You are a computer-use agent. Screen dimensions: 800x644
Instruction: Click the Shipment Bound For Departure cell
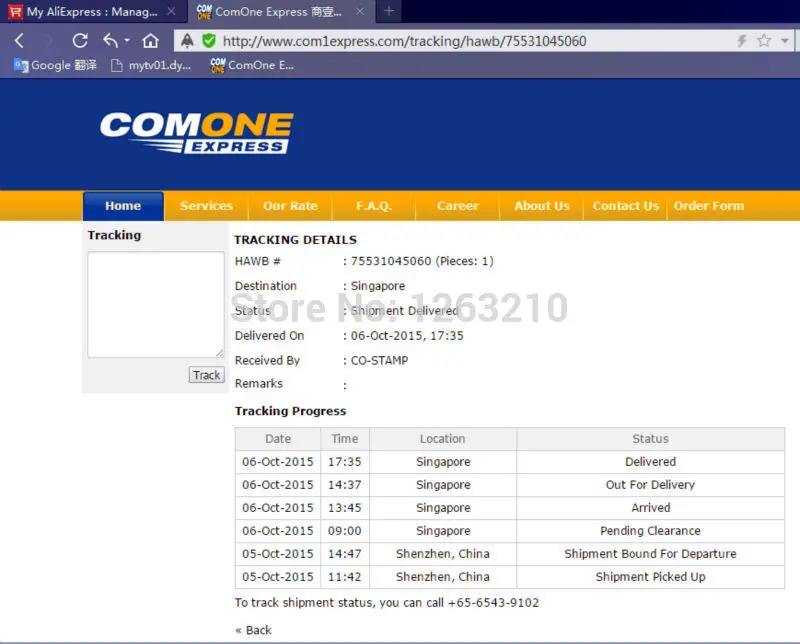click(651, 554)
